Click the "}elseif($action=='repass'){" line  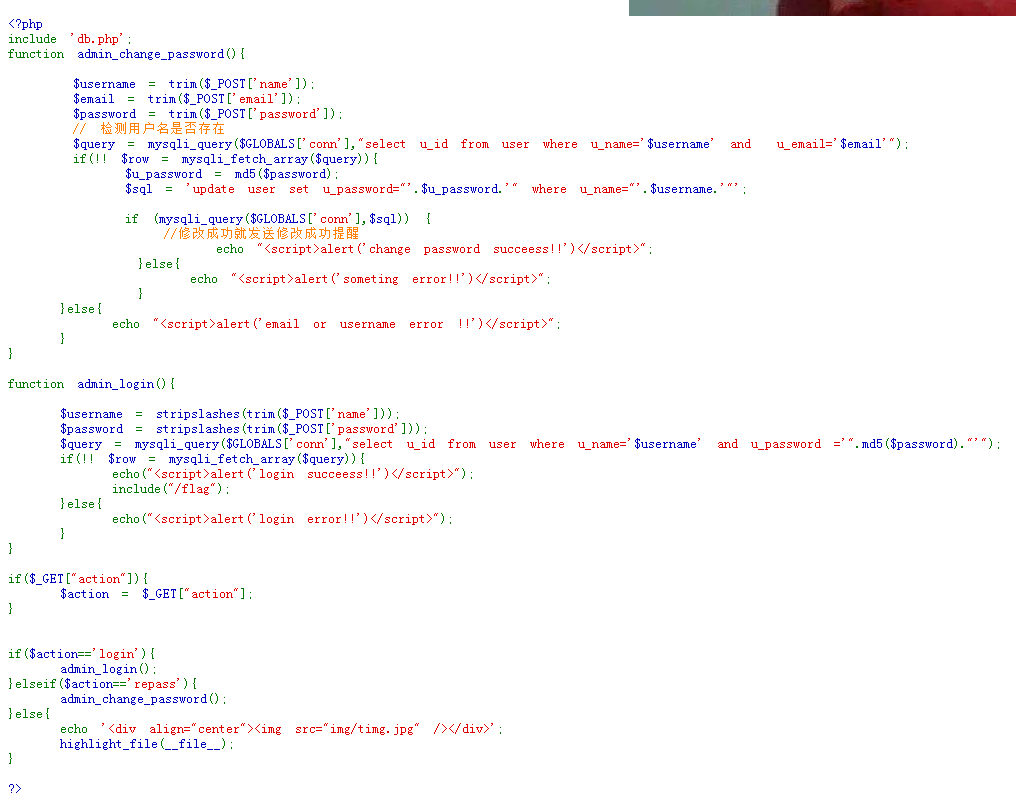(x=102, y=684)
